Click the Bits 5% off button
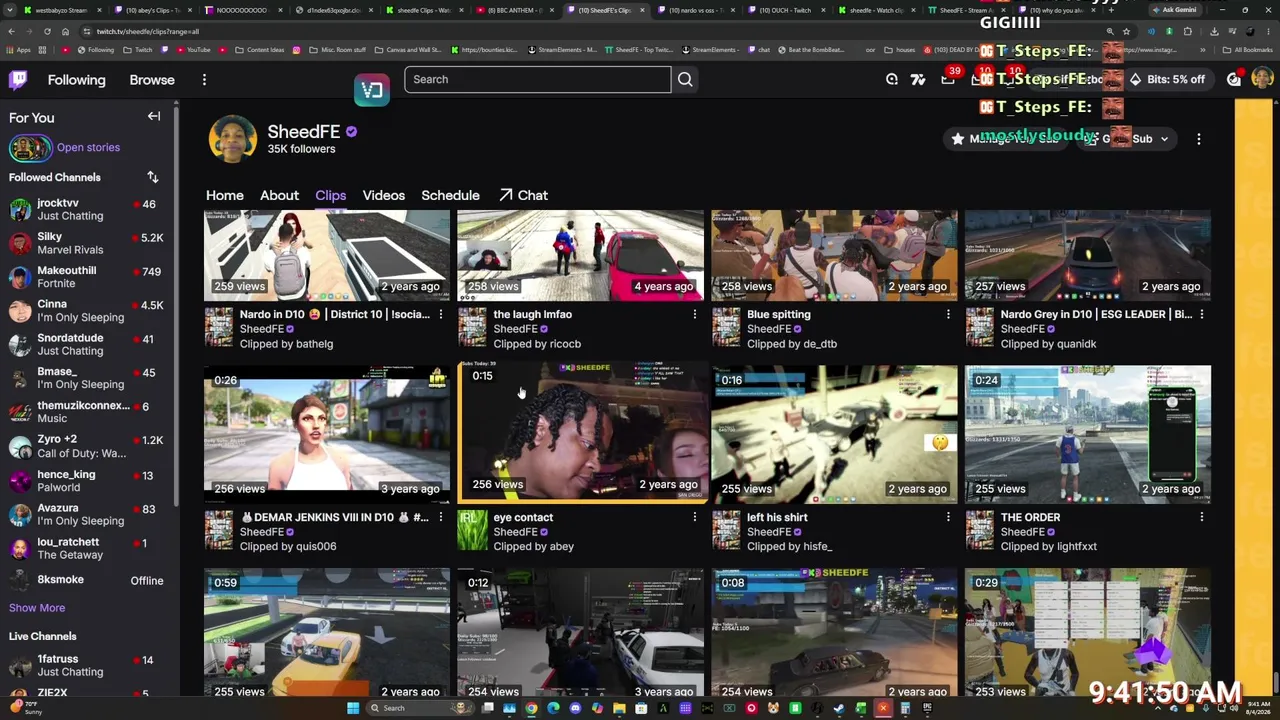 [x=1166, y=80]
